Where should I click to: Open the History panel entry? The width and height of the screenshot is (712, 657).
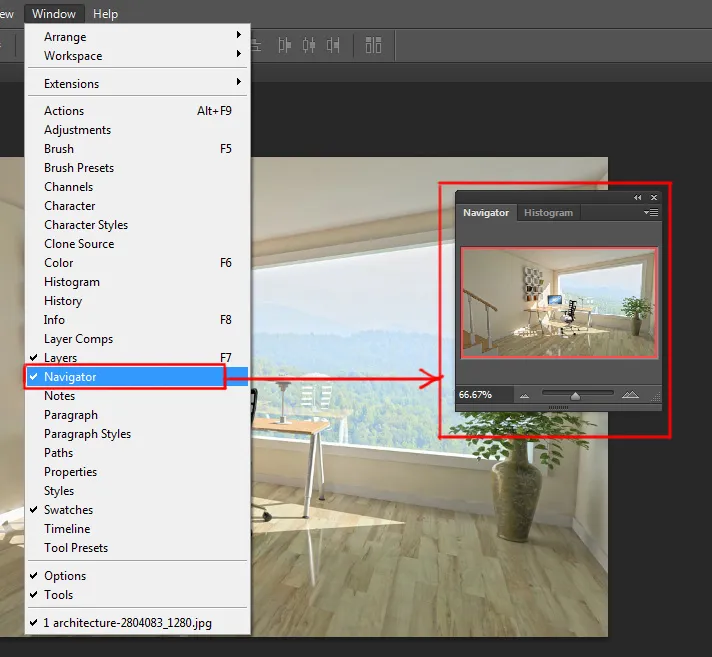click(x=138, y=301)
